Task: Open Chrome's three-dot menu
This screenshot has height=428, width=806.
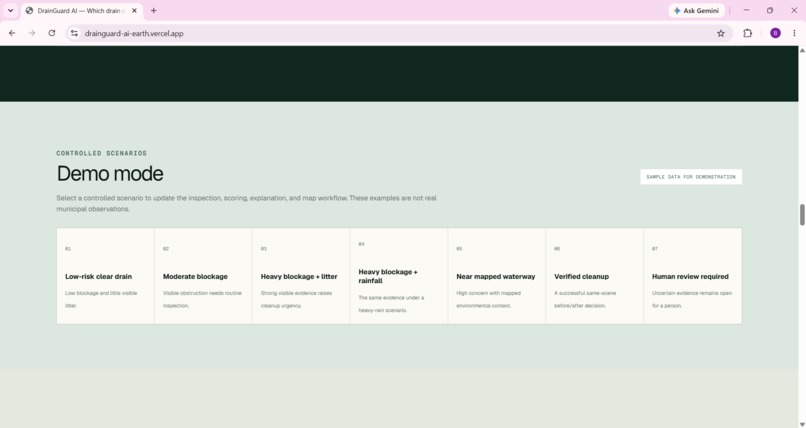Action: 794,33
